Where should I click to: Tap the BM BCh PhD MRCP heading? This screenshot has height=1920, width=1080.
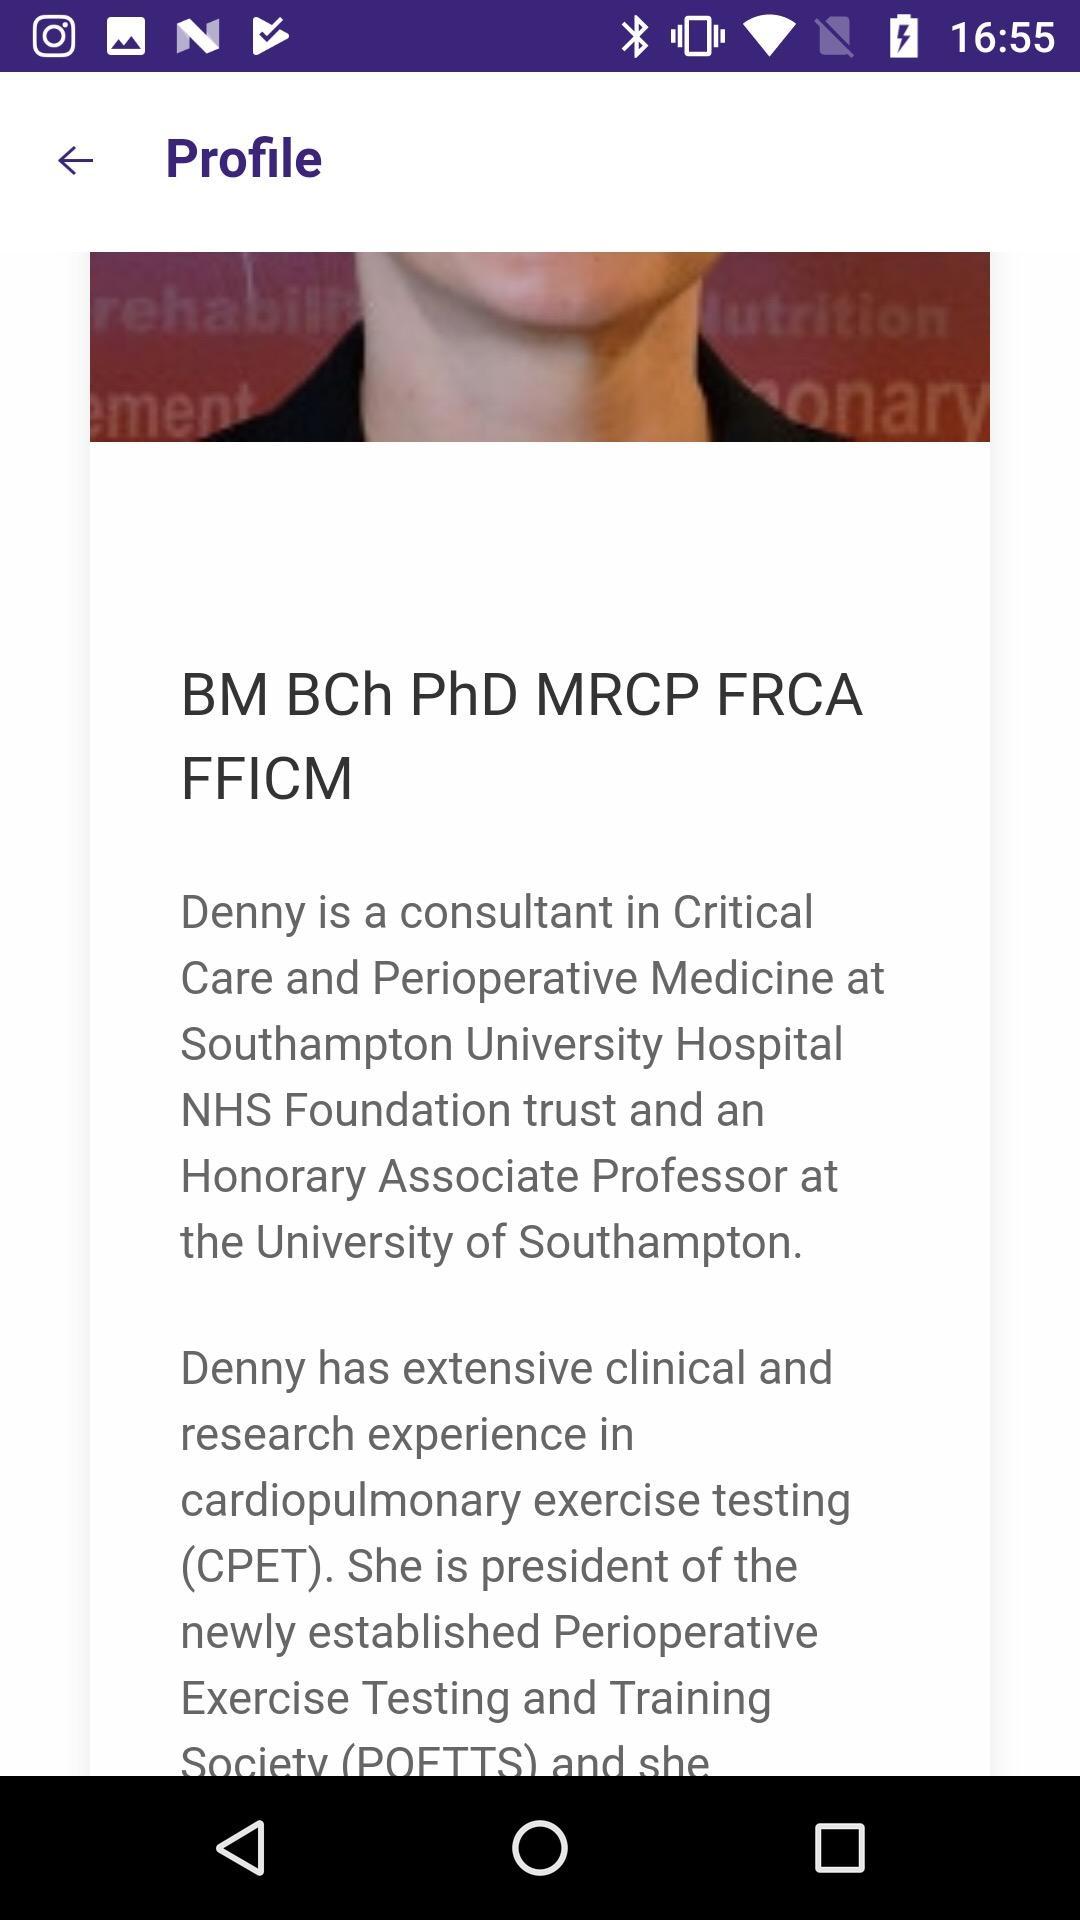tap(520, 694)
